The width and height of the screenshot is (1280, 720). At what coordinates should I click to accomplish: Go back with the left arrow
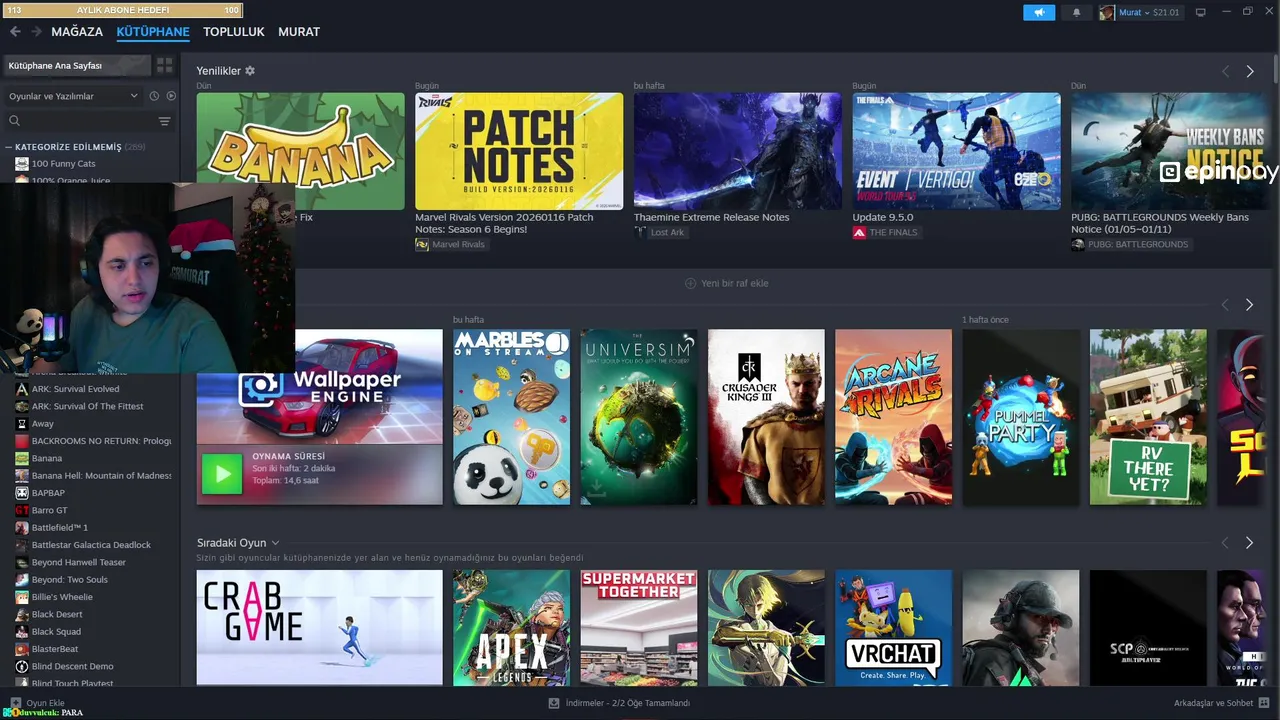(15, 32)
